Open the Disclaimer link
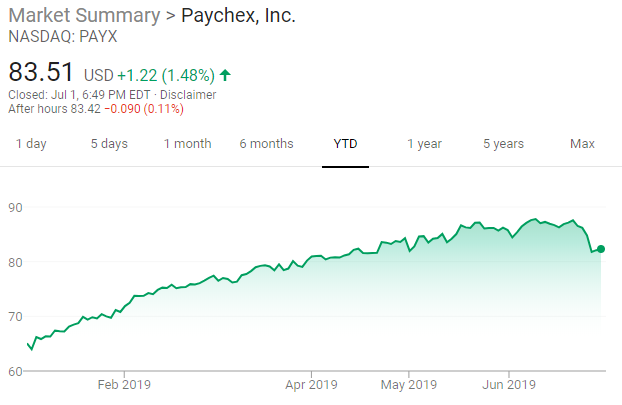Screen dimensions: 622x405 tap(189, 95)
